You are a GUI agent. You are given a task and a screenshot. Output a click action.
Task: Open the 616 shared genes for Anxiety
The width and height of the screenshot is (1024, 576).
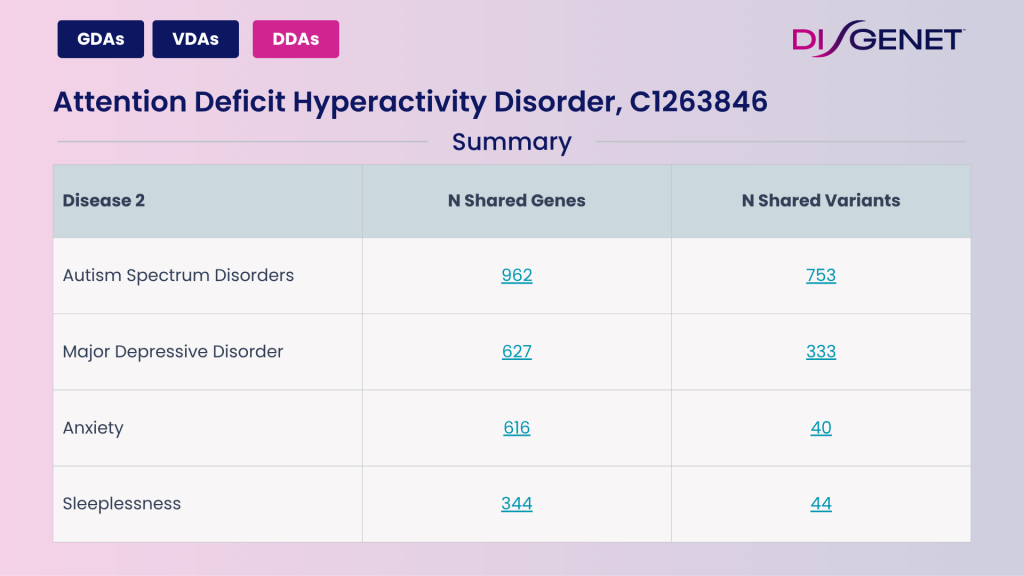tap(516, 427)
